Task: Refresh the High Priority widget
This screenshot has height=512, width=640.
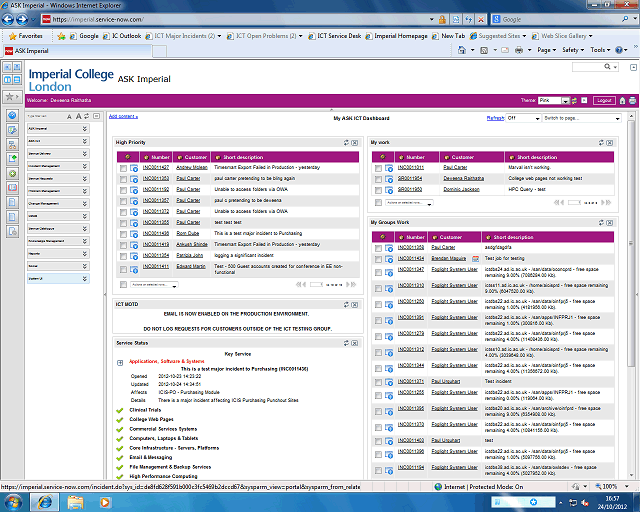Action: tap(346, 142)
